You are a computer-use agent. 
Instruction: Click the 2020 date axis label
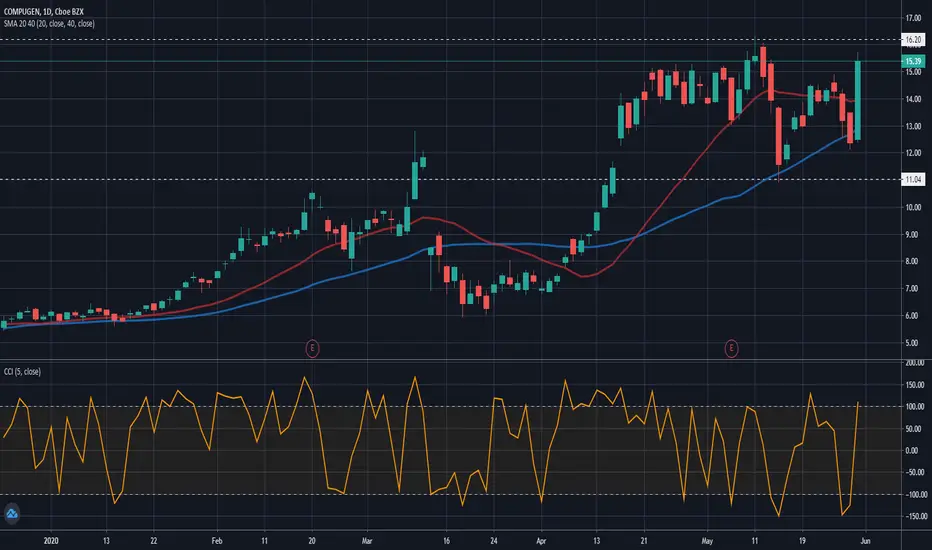pyautogui.click(x=52, y=541)
